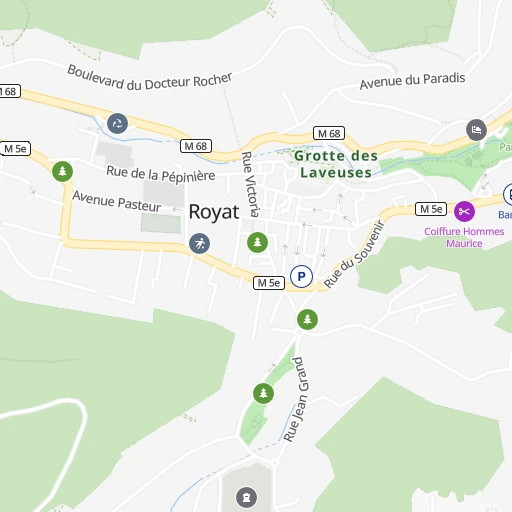This screenshot has height=512, width=512.
Task: Select the tree marker below the parking icon
Action: click(x=307, y=319)
